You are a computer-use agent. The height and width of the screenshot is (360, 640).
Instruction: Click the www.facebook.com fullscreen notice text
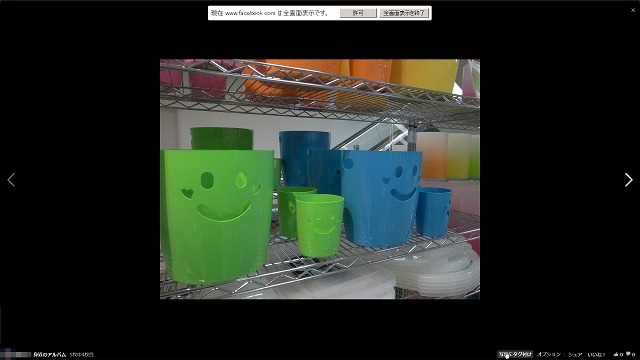(269, 13)
